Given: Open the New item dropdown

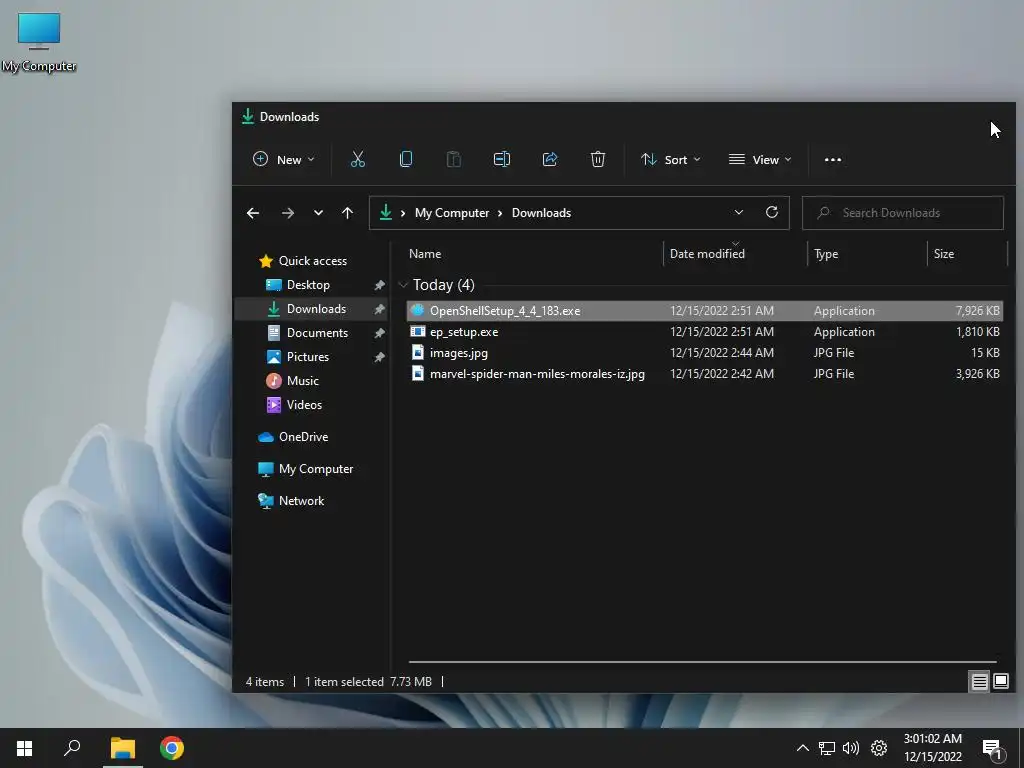Looking at the screenshot, I should tap(284, 159).
